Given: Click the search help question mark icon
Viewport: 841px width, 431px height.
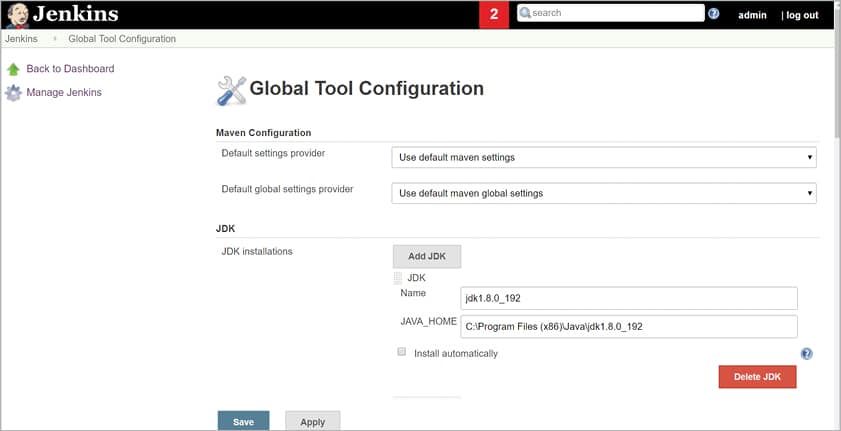Looking at the screenshot, I should (x=713, y=14).
